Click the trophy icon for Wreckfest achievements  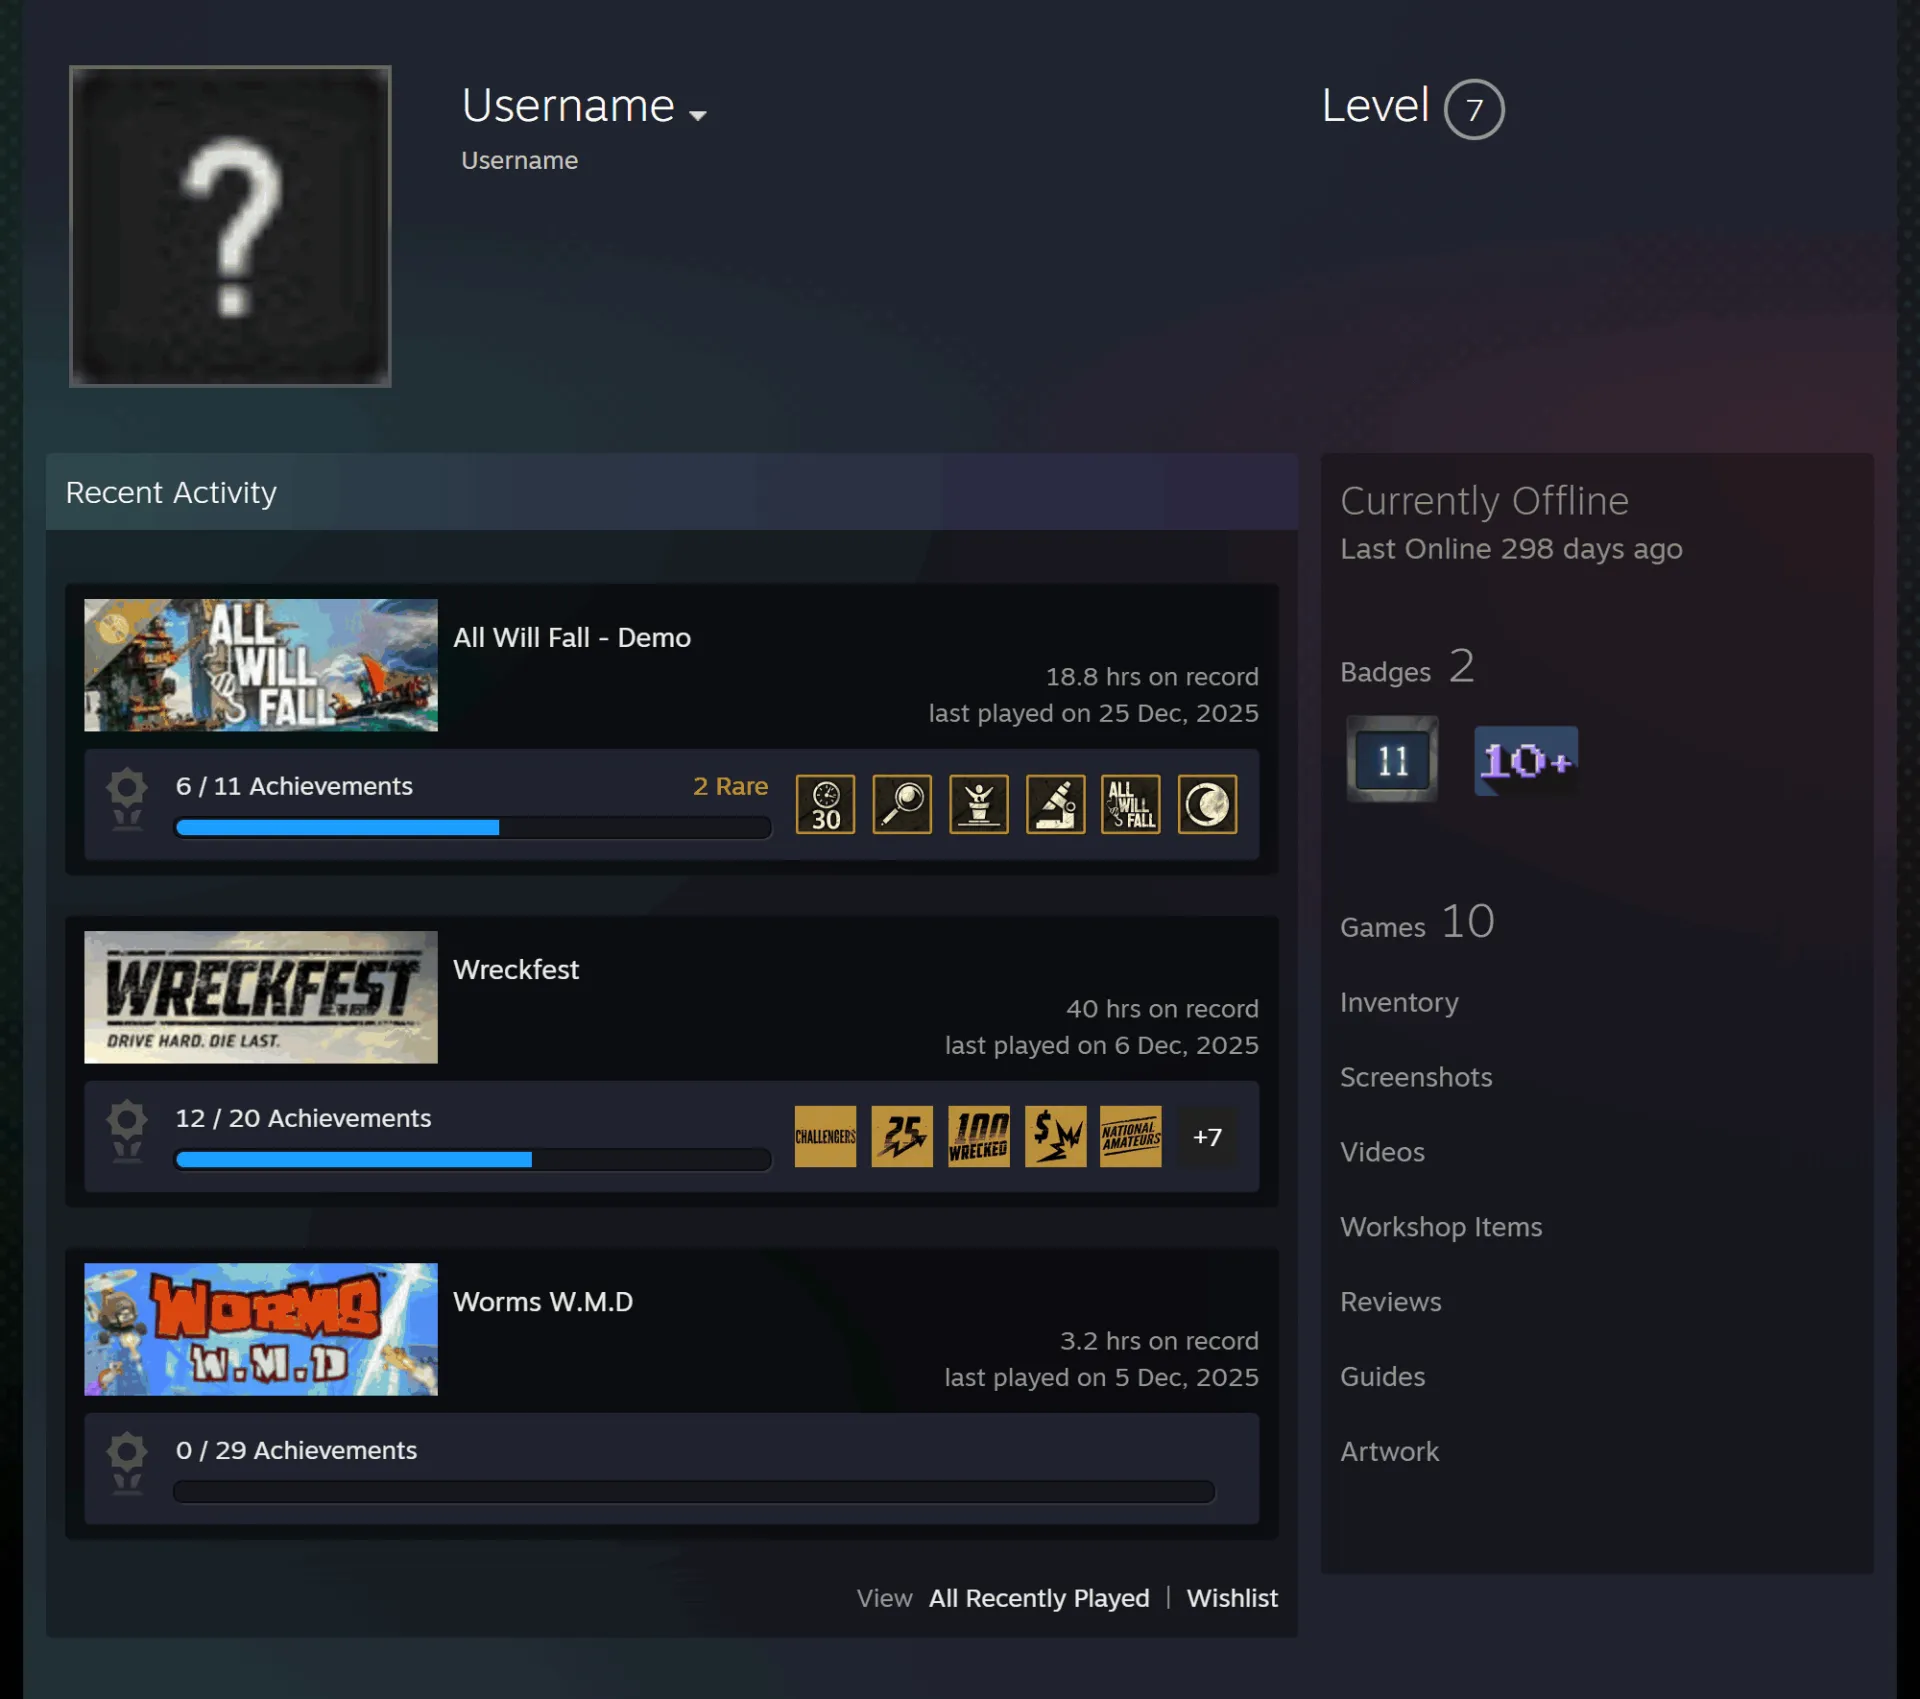coord(127,1131)
